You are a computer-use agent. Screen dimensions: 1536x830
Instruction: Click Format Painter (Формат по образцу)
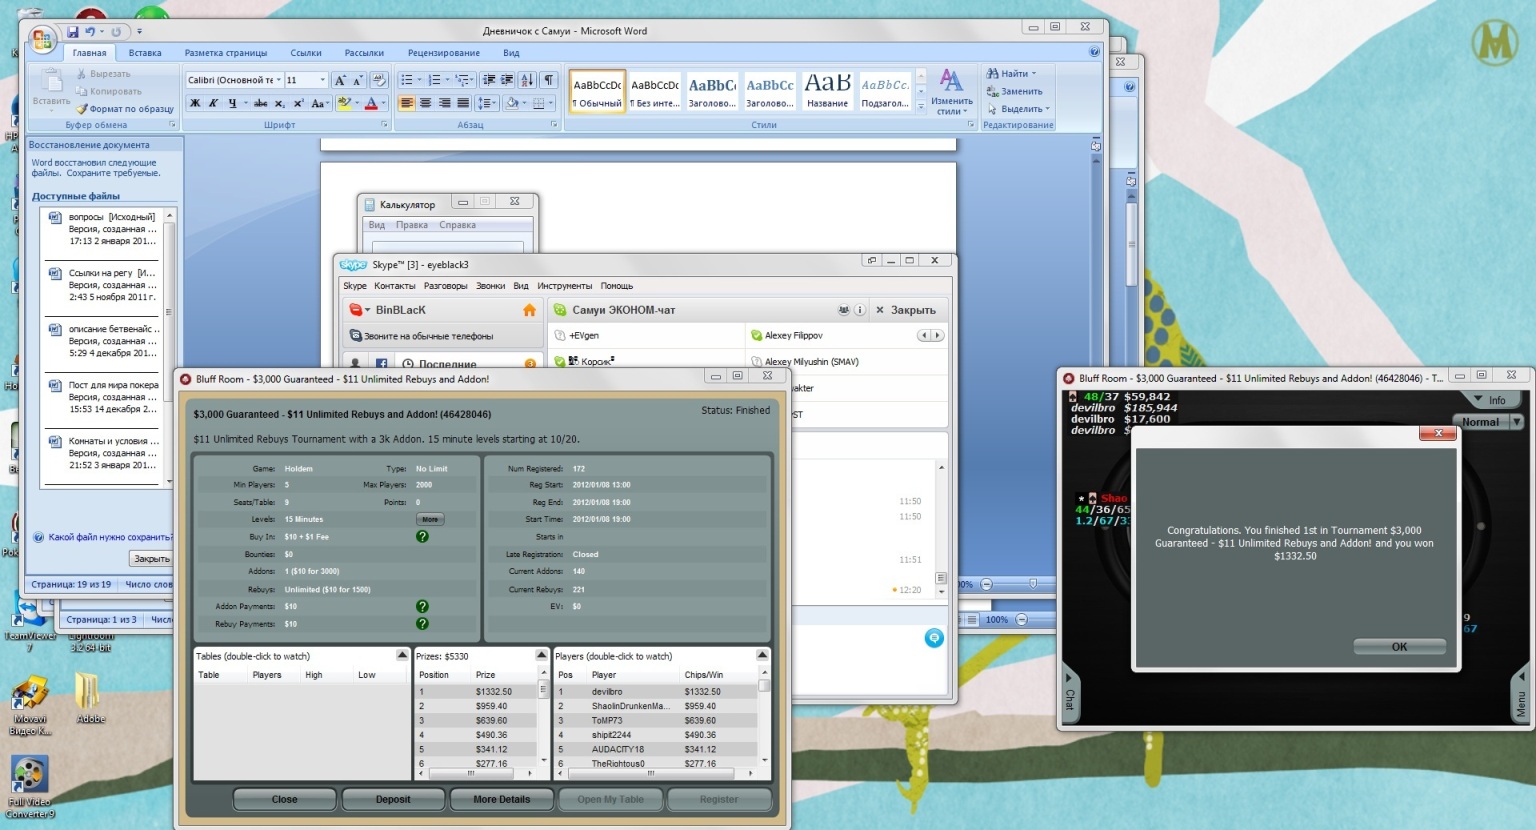click(125, 109)
